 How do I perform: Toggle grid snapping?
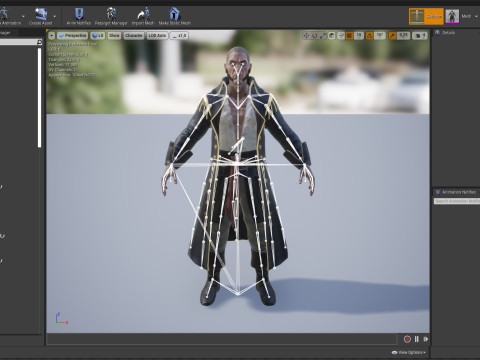(349, 35)
